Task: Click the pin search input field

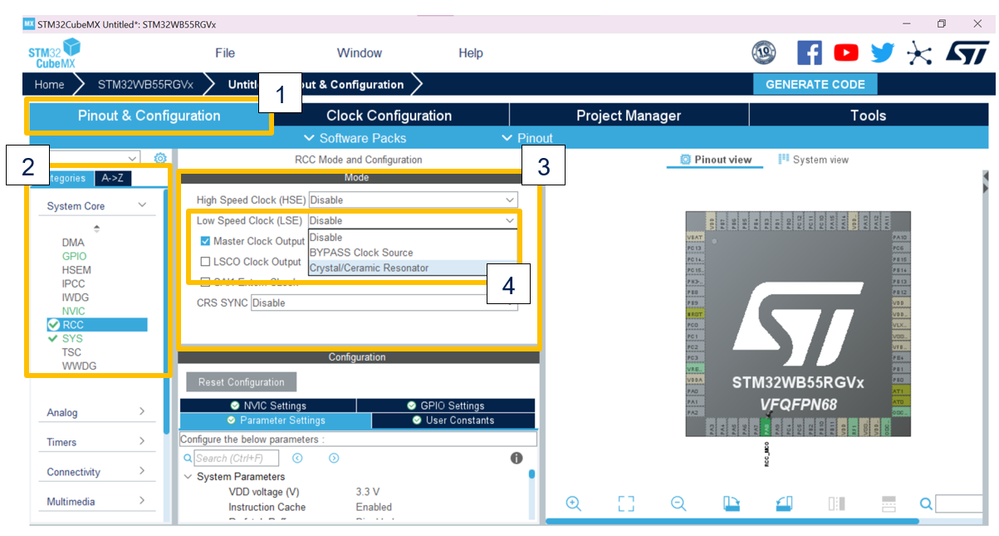Action: coord(959,503)
